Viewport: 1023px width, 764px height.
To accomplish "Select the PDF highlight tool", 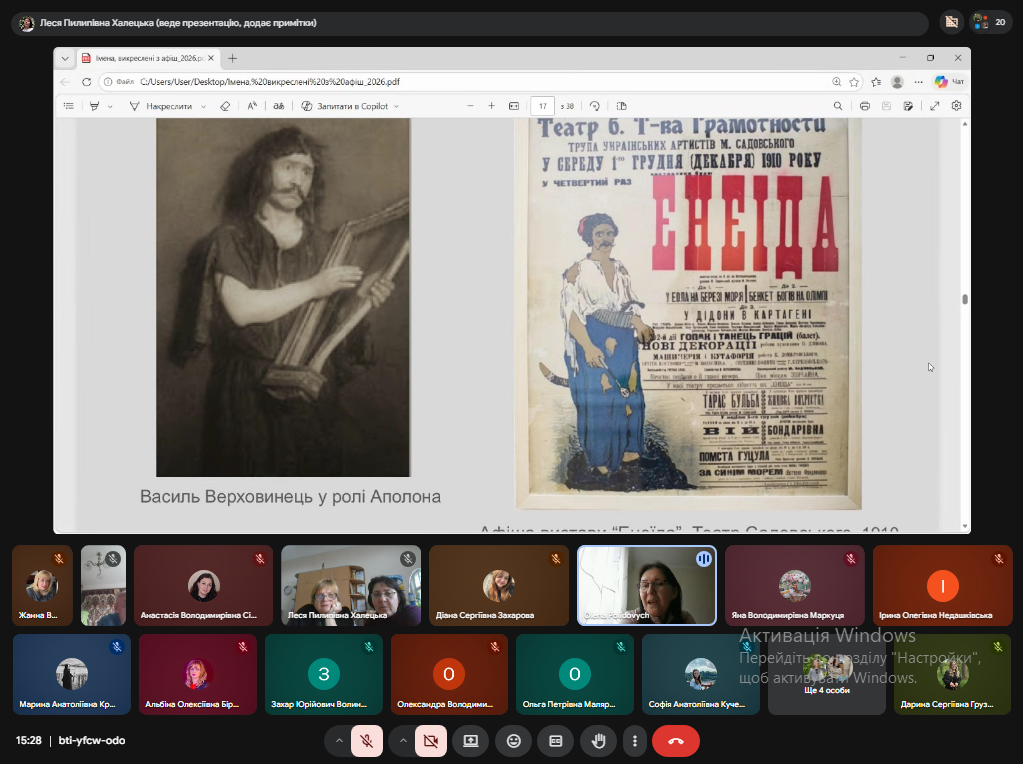I will pyautogui.click(x=95, y=106).
